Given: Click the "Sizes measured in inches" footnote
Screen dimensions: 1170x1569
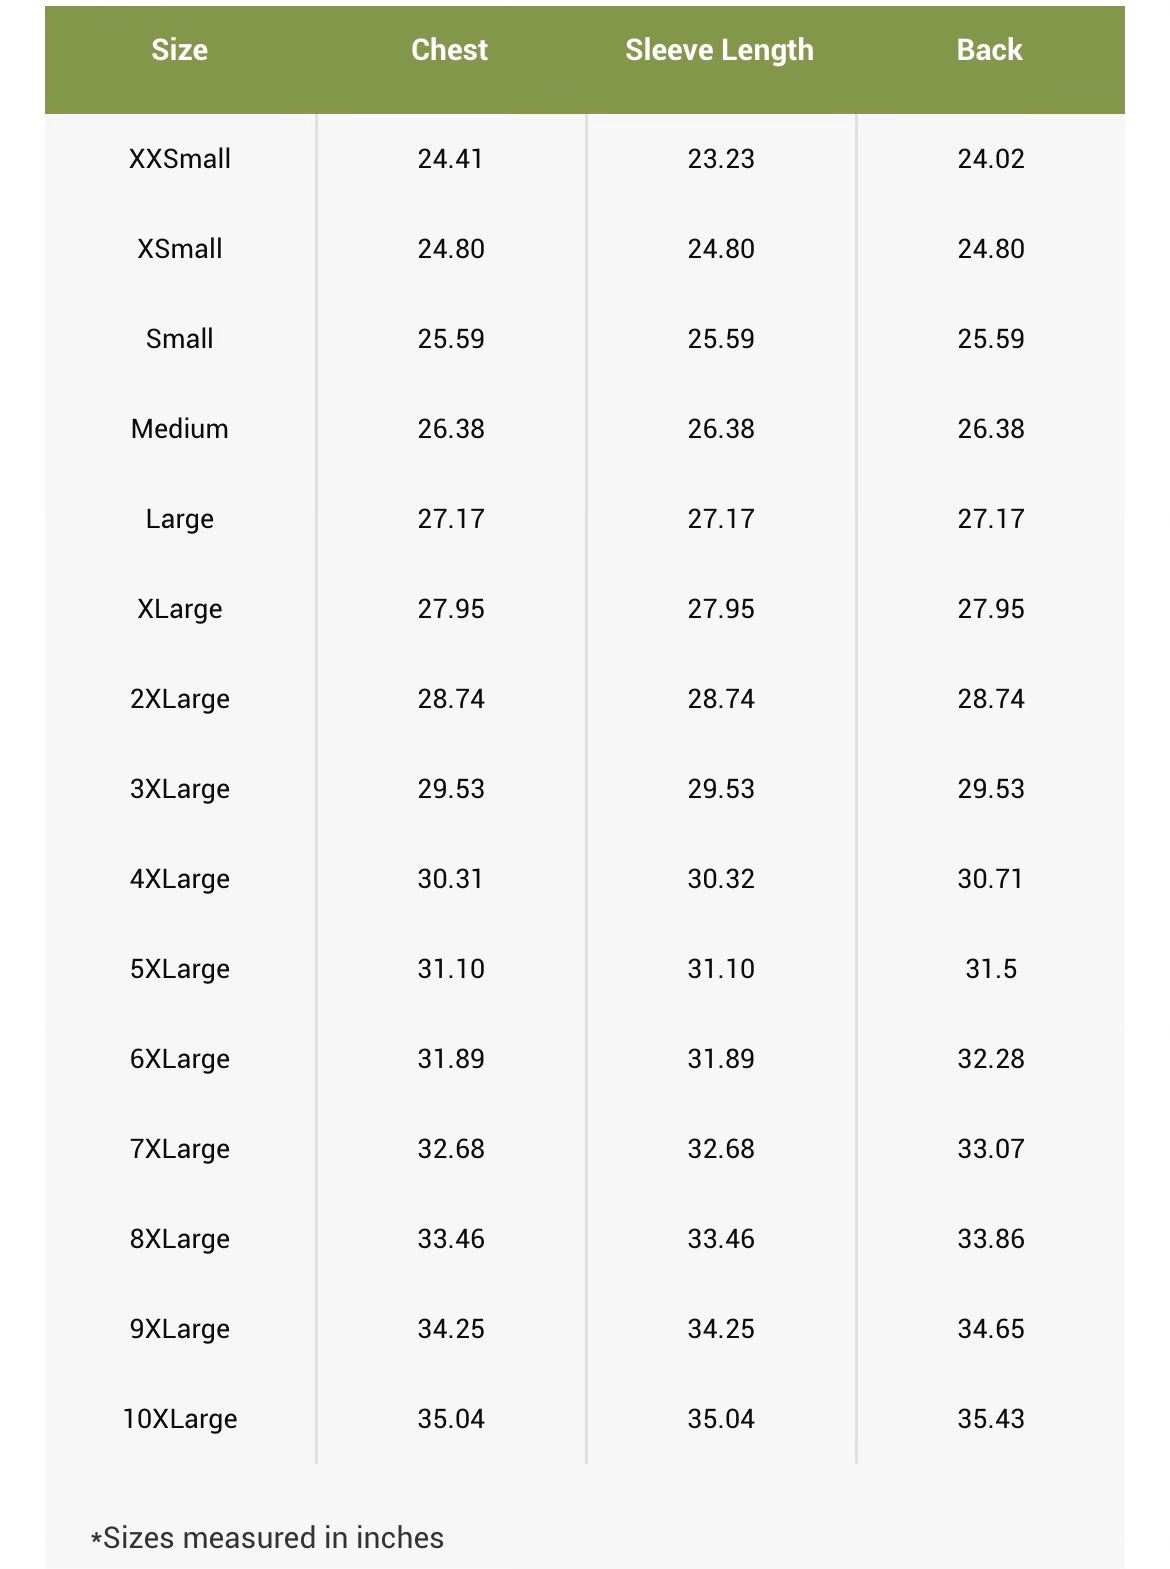Looking at the screenshot, I should [268, 1537].
